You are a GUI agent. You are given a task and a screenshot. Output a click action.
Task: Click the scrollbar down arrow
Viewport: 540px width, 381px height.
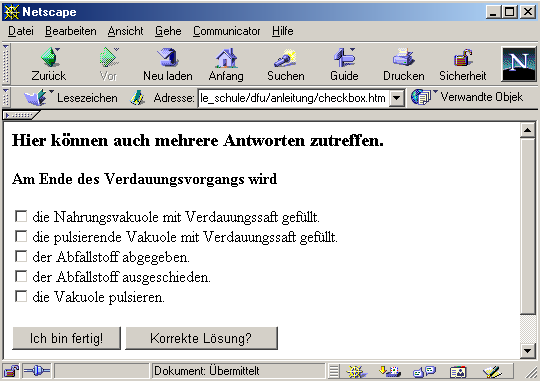[528, 351]
